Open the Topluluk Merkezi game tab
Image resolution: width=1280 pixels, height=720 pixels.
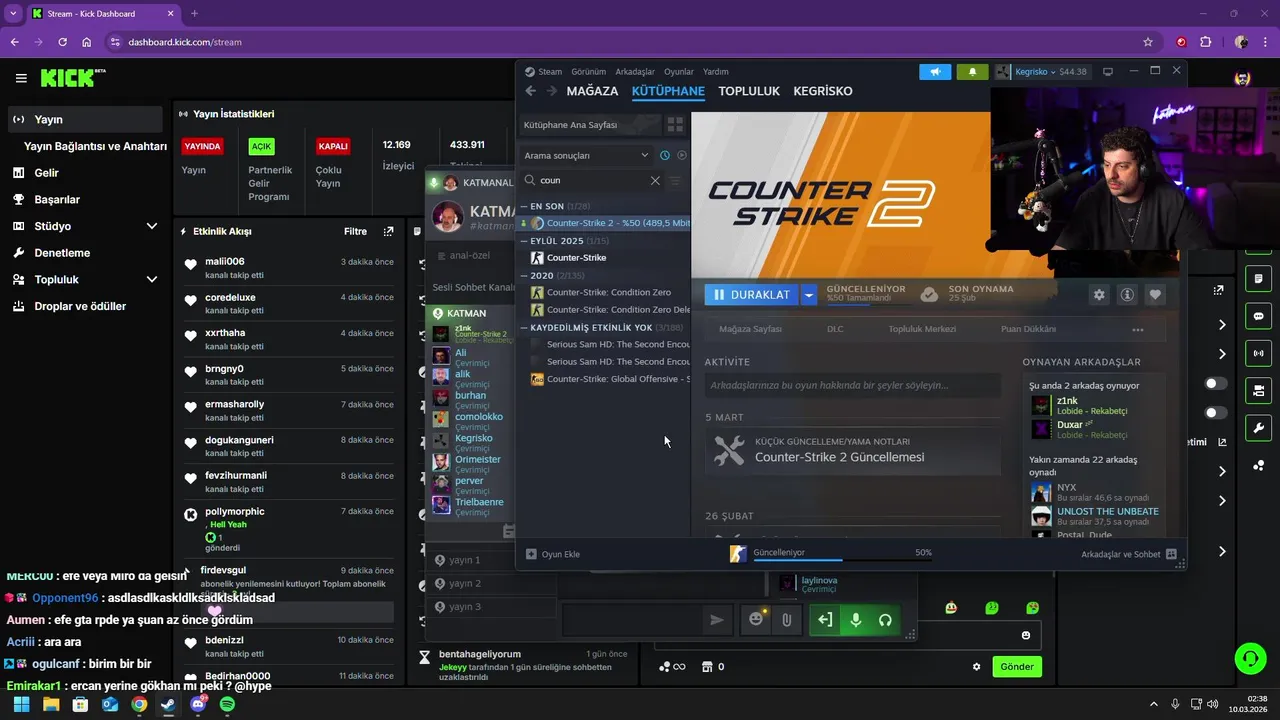[x=922, y=329]
